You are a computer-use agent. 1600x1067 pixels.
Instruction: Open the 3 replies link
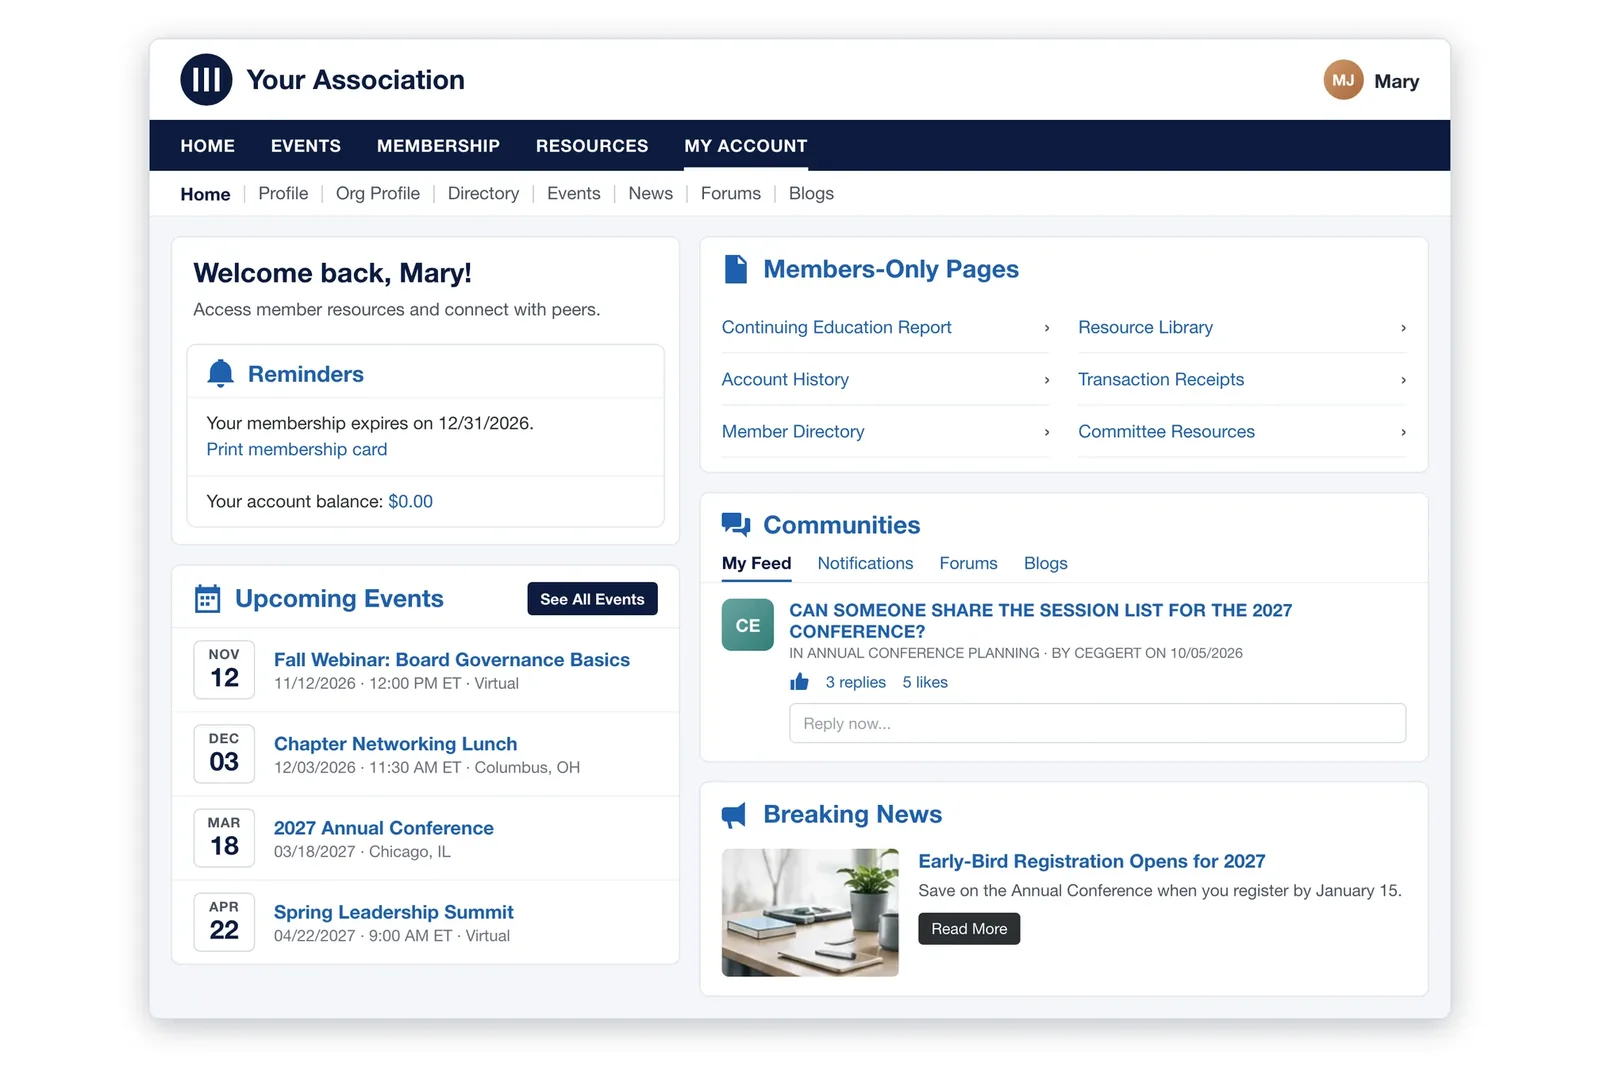click(x=855, y=682)
